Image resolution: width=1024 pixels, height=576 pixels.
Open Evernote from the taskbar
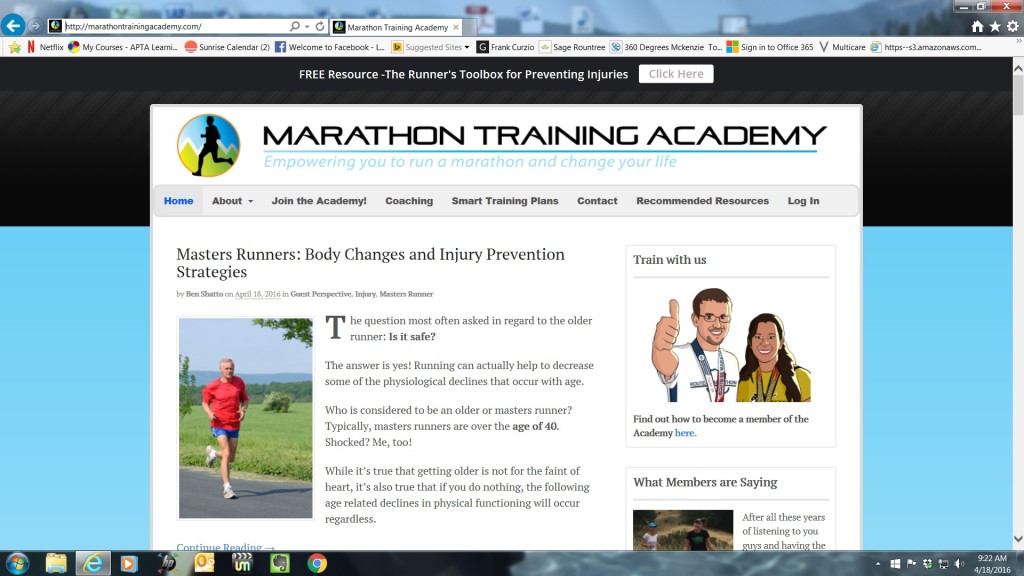[280, 563]
